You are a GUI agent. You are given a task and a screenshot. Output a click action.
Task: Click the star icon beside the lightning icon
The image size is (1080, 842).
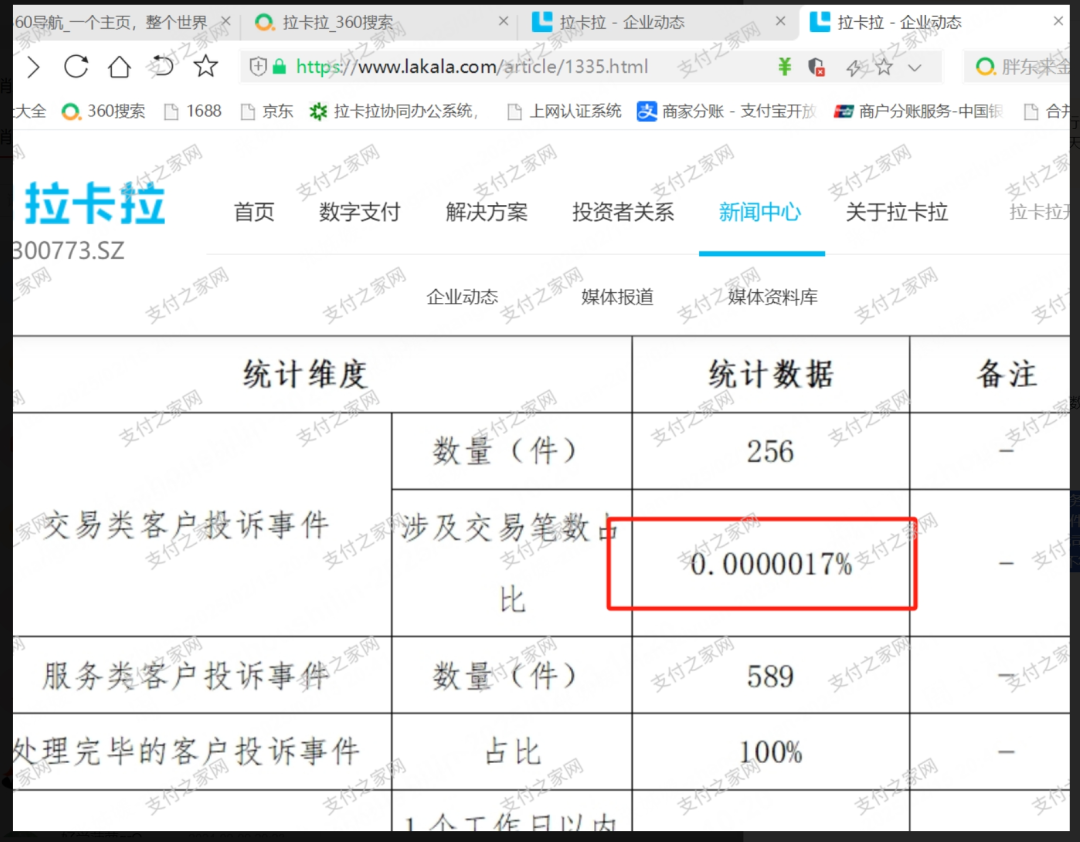(x=884, y=67)
